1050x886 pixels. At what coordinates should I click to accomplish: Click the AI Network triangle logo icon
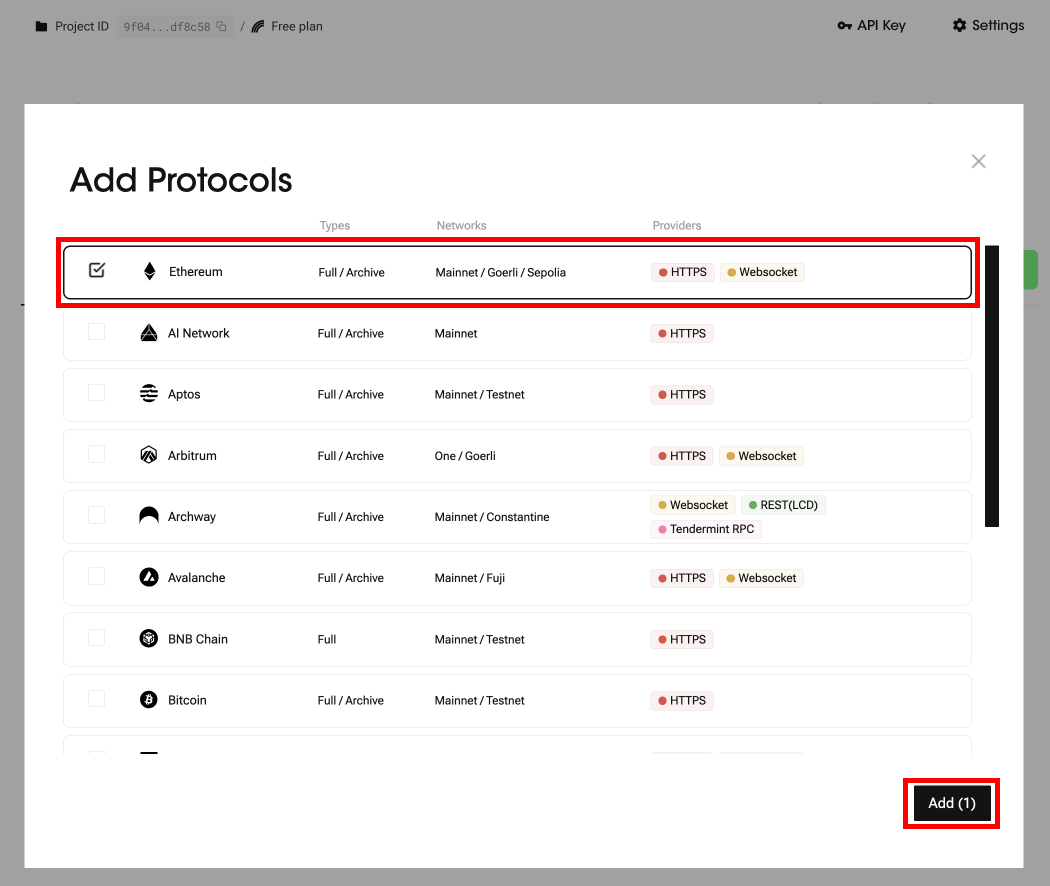pos(149,333)
